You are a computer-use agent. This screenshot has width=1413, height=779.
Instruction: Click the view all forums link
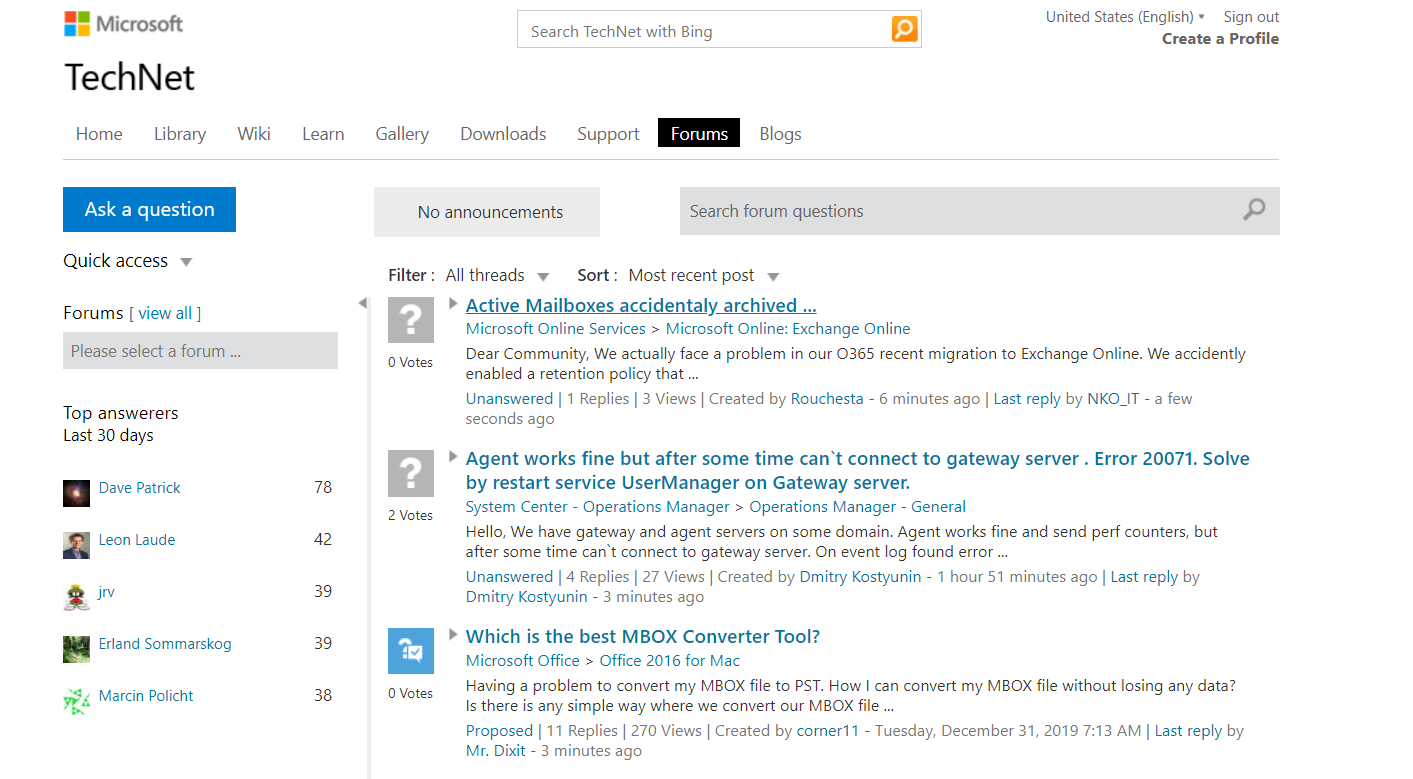tap(165, 313)
